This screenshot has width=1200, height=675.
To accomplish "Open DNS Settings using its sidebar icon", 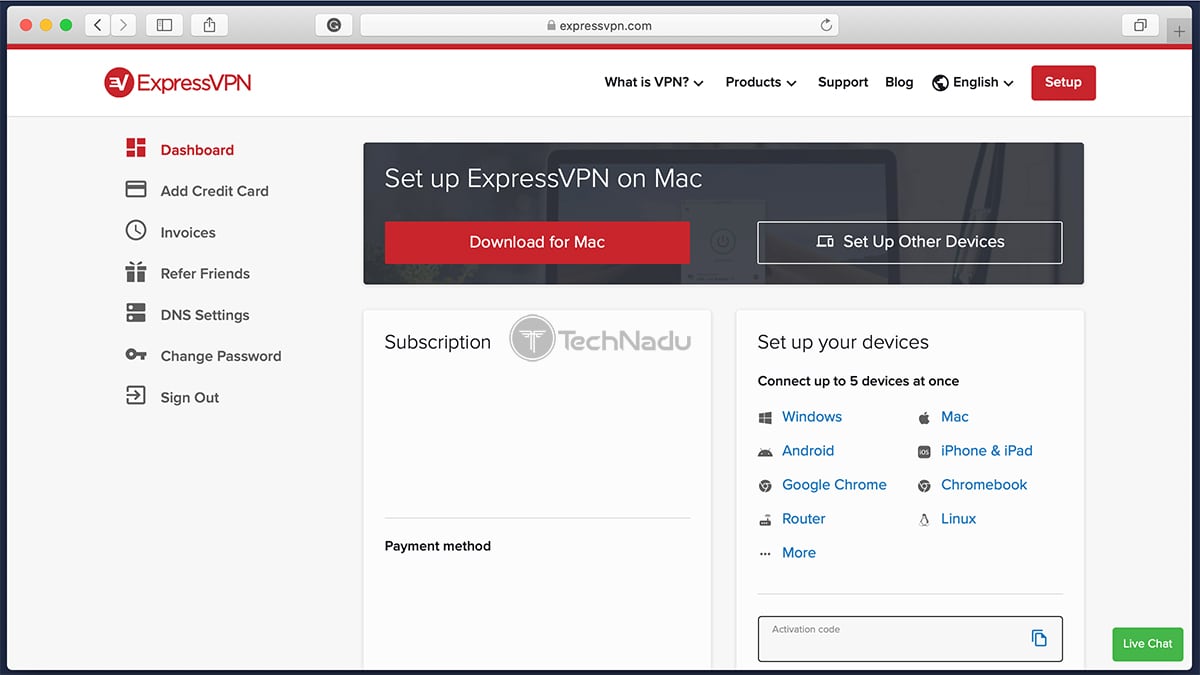I will pos(135,314).
